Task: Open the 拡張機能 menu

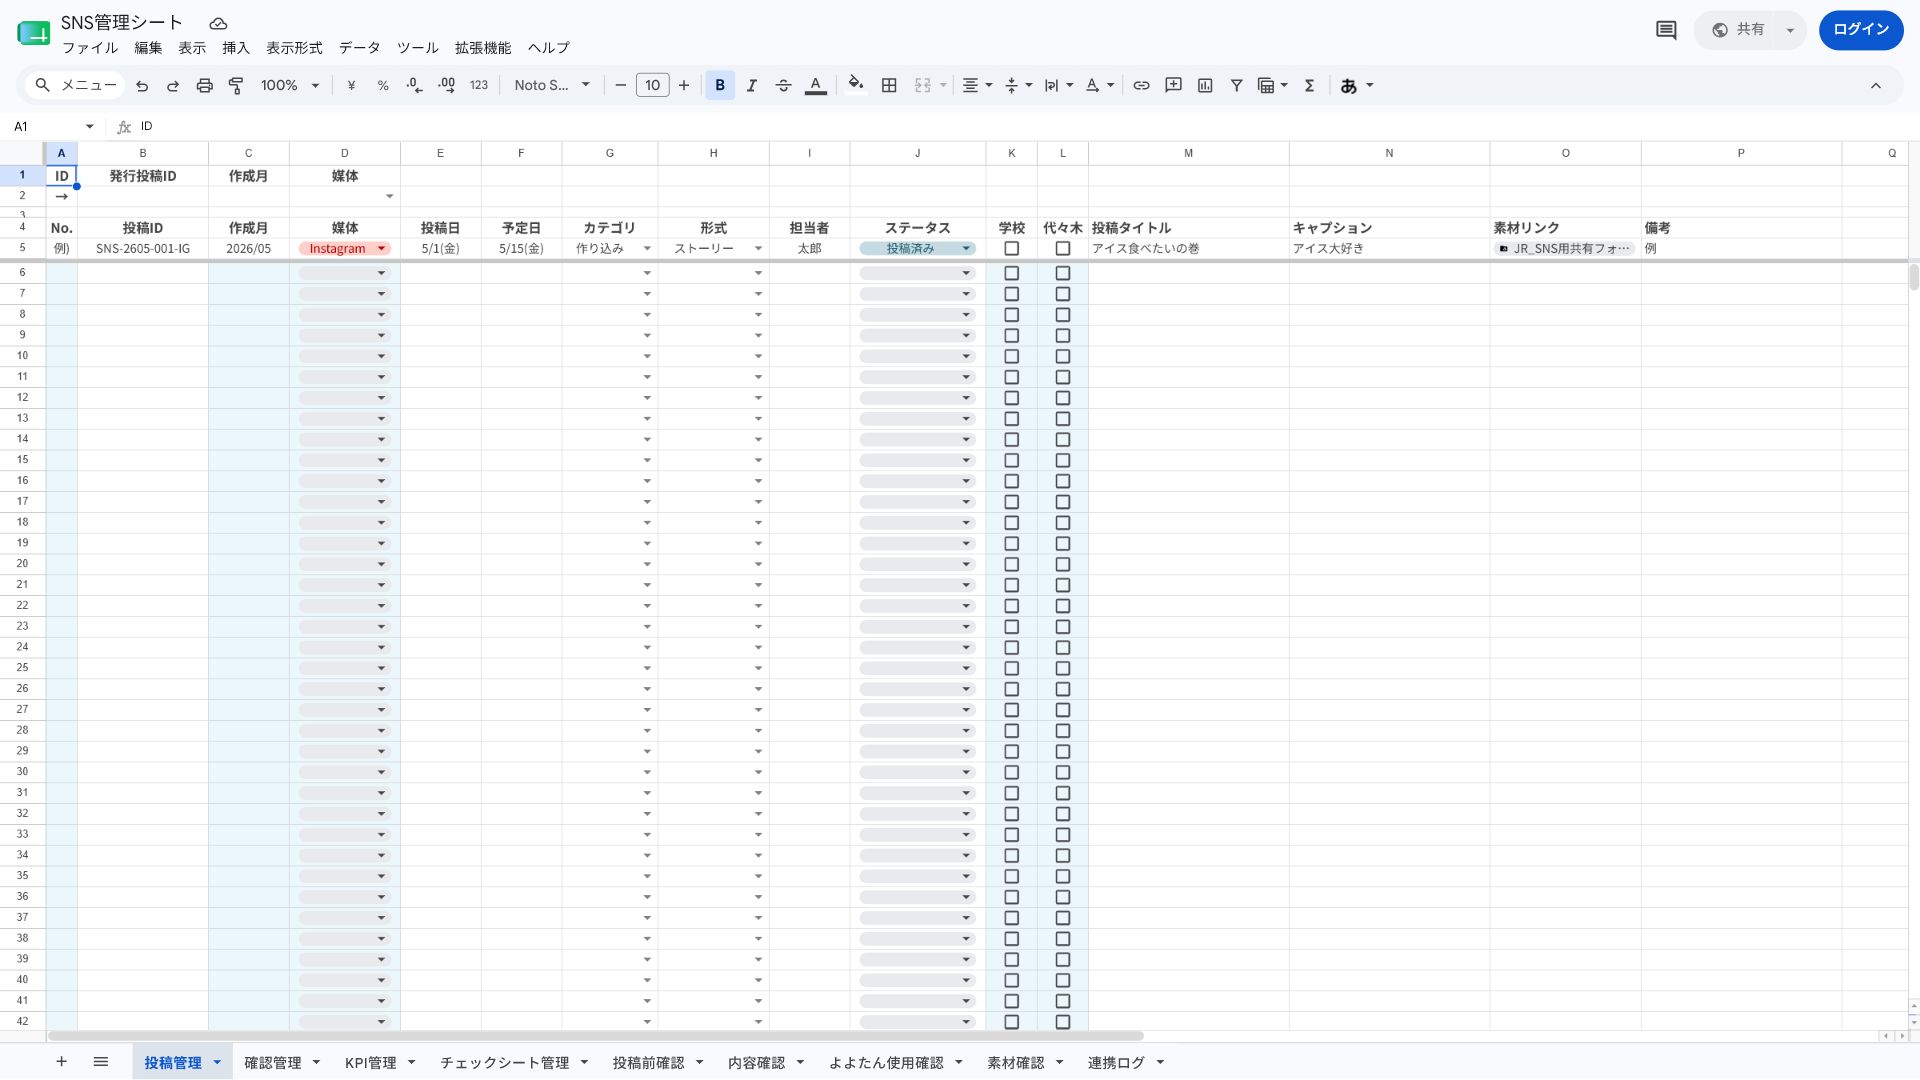Action: (x=483, y=48)
